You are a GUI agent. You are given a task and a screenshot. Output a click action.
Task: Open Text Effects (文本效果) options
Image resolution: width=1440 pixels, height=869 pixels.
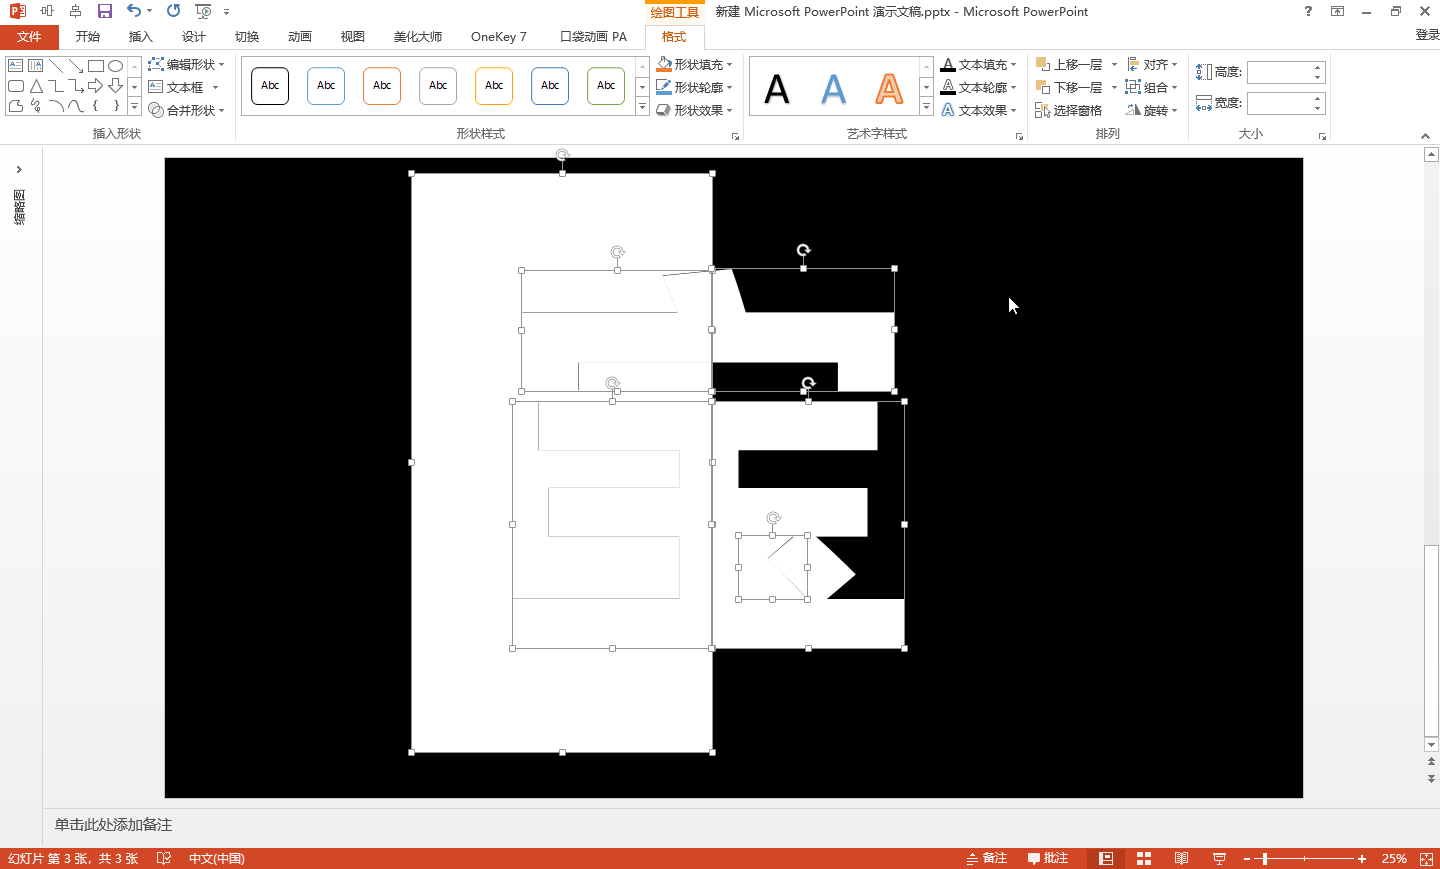pyautogui.click(x=979, y=110)
